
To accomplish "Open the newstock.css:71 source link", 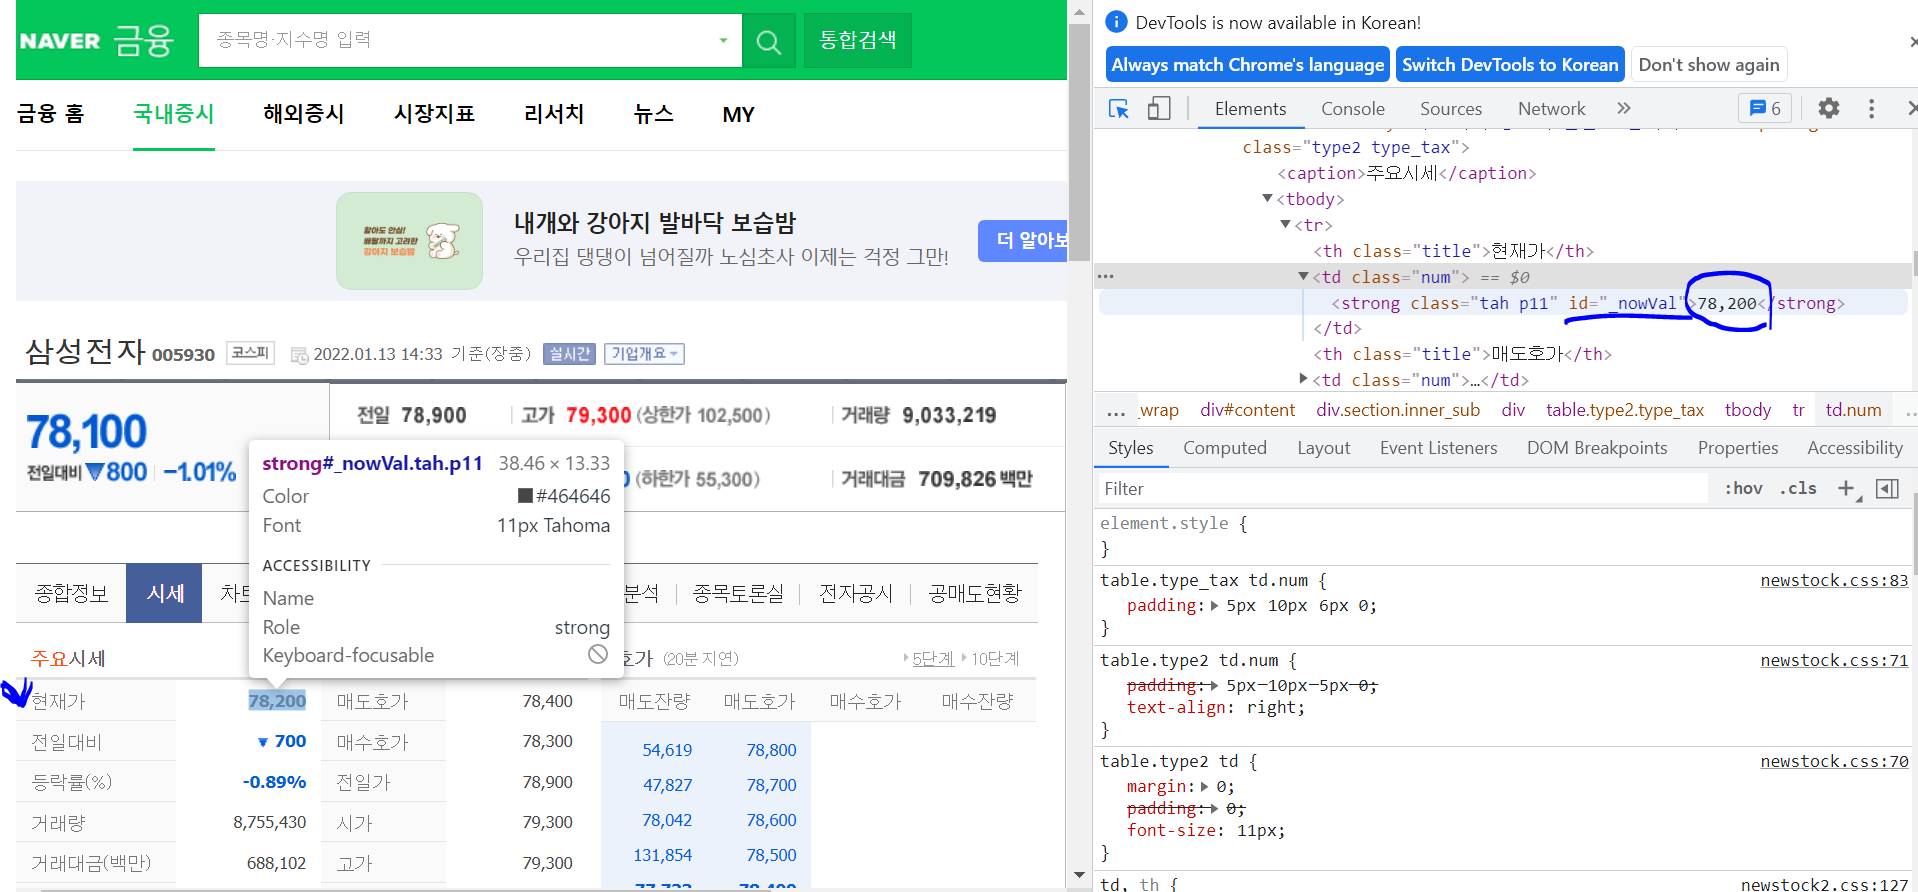I will [1834, 660].
